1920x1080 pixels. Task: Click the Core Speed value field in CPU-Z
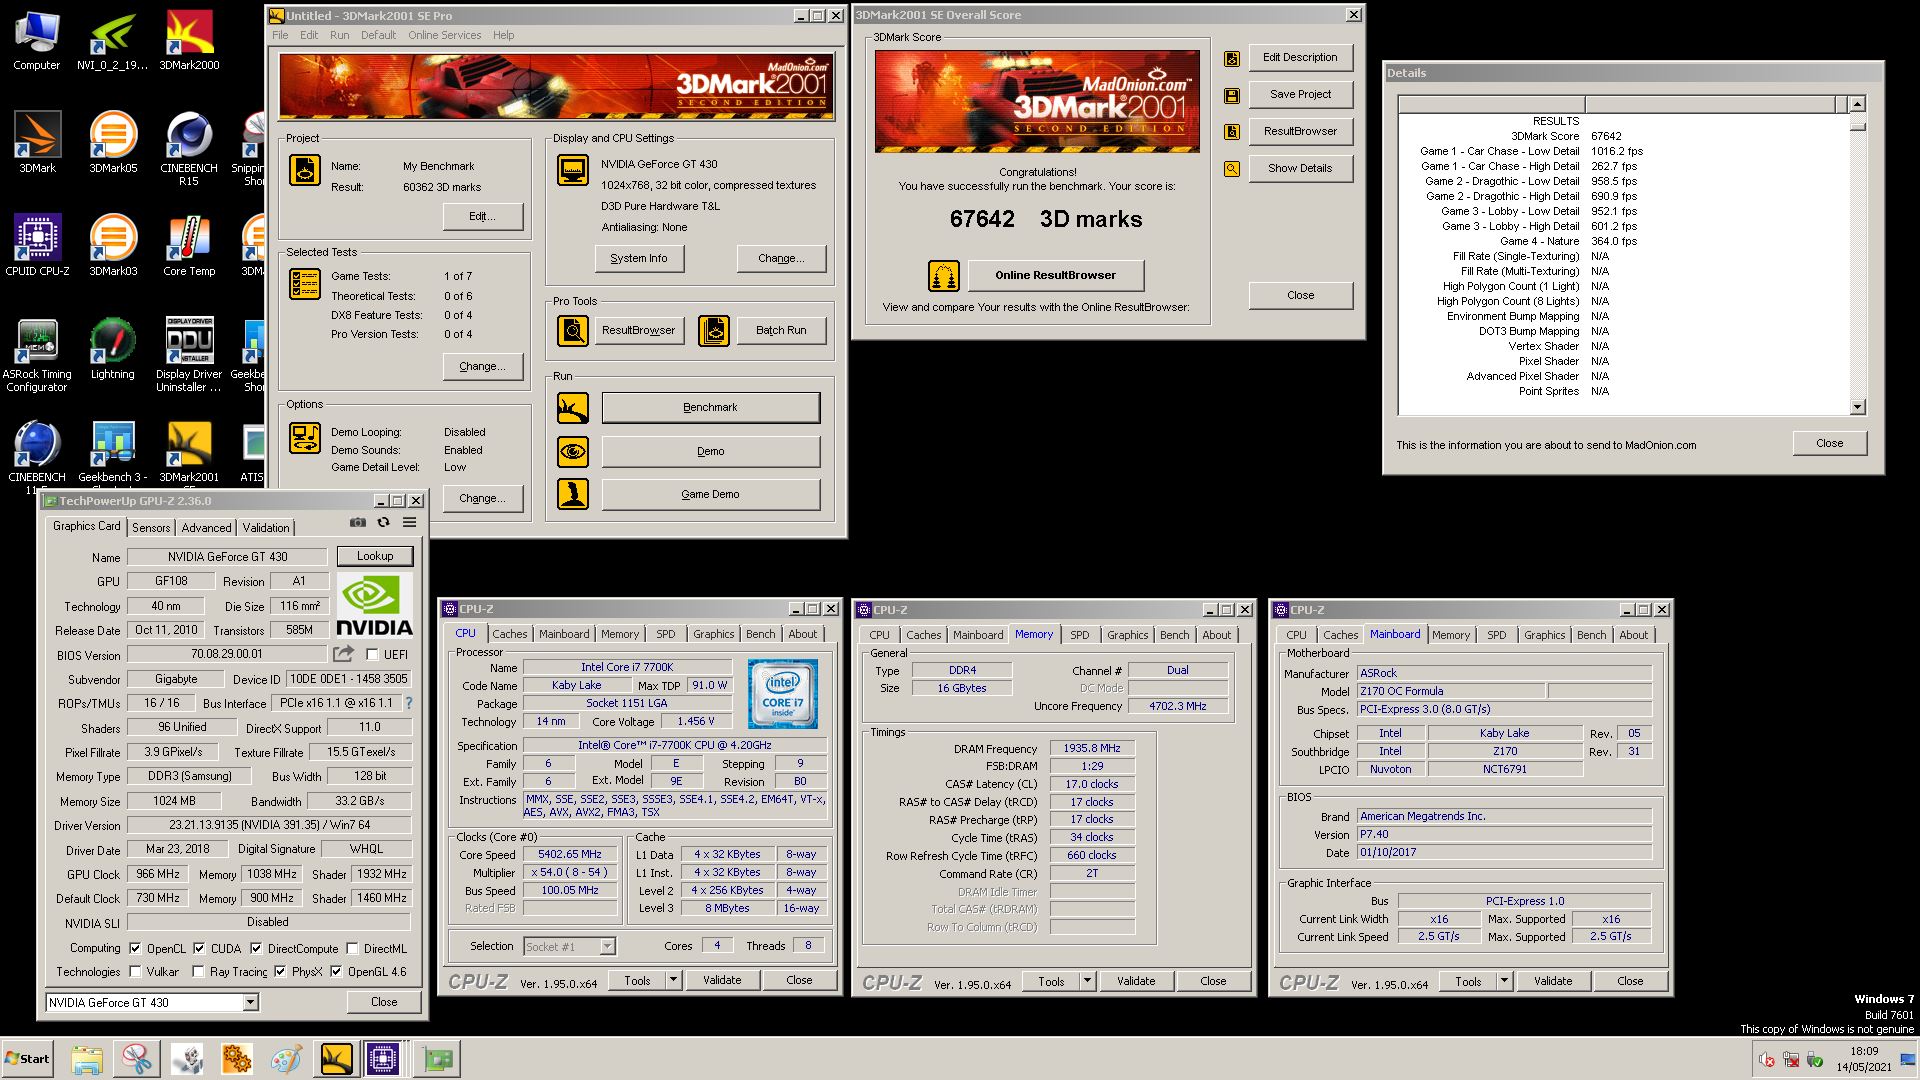coord(570,854)
